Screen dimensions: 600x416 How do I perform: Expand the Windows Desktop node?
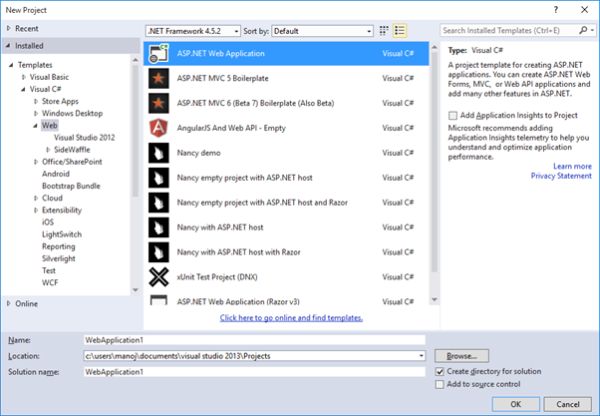(36, 114)
